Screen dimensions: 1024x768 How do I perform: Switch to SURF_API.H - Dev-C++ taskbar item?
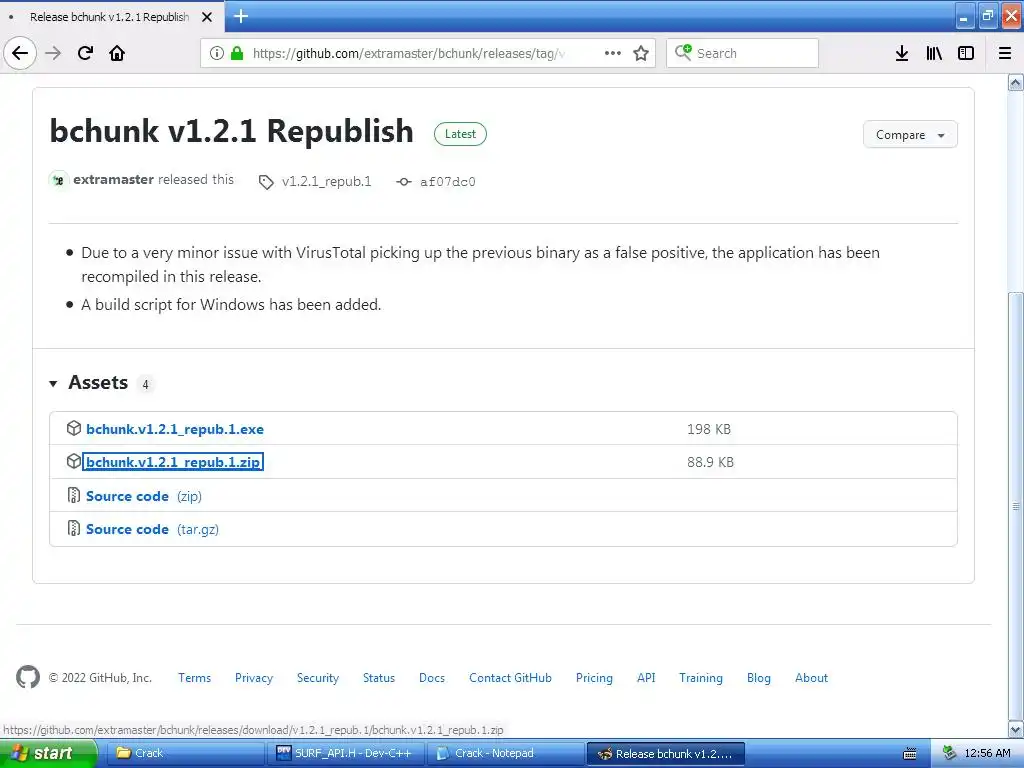[346, 753]
